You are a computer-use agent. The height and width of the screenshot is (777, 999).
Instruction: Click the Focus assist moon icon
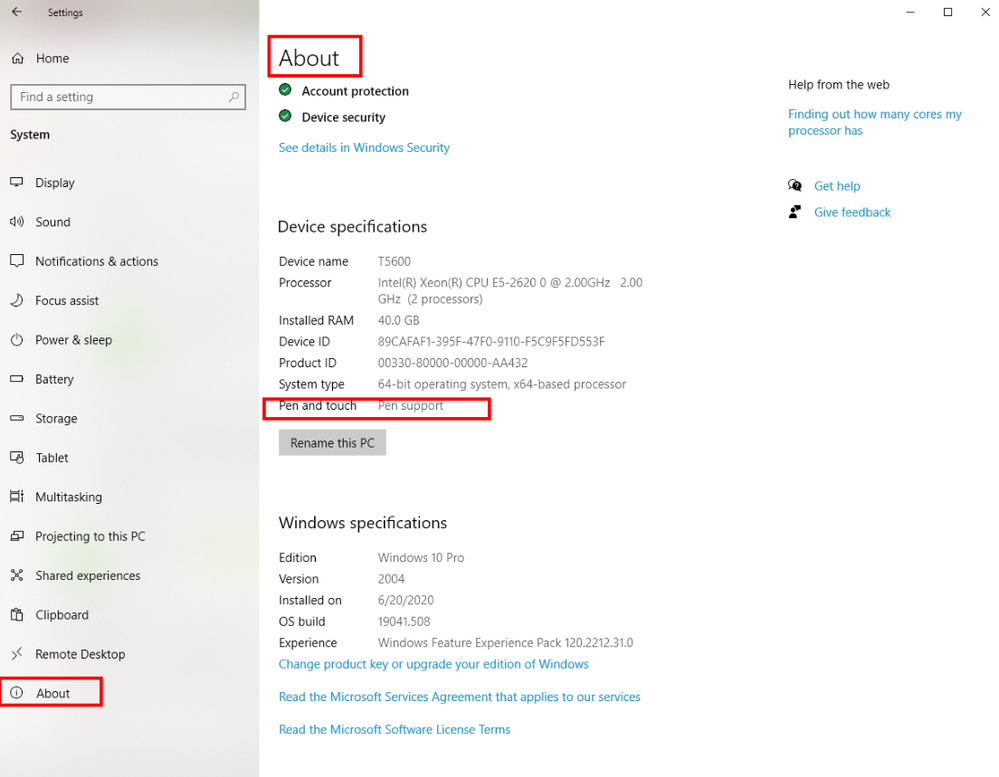pyautogui.click(x=17, y=300)
